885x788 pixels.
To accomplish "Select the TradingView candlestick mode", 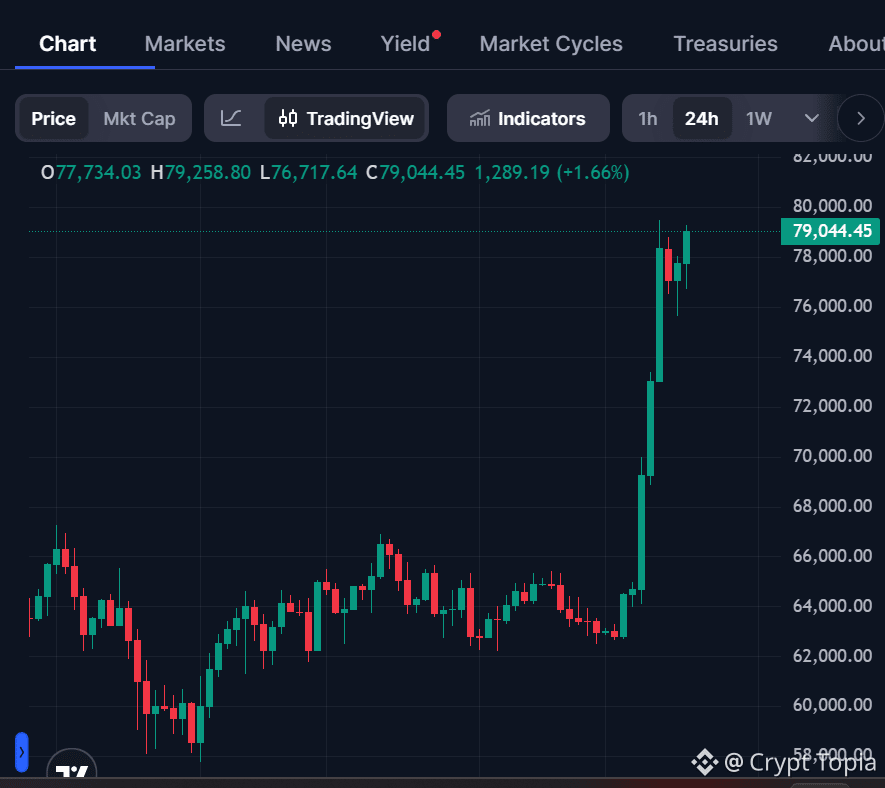I will tap(345, 119).
